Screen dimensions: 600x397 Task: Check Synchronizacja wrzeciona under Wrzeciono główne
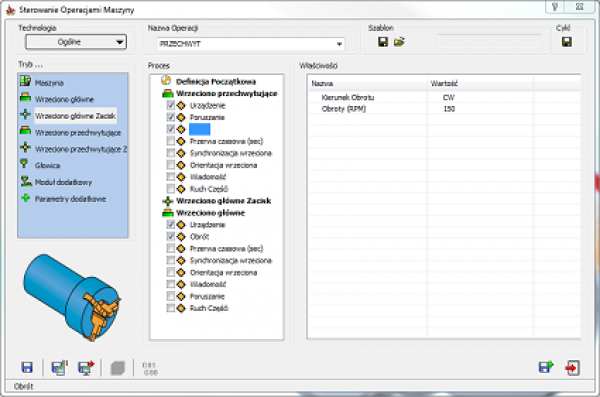[171, 260]
